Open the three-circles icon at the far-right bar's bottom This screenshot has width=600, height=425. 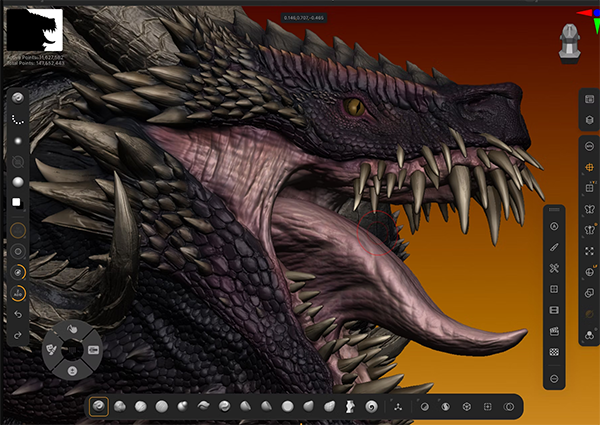(589, 335)
